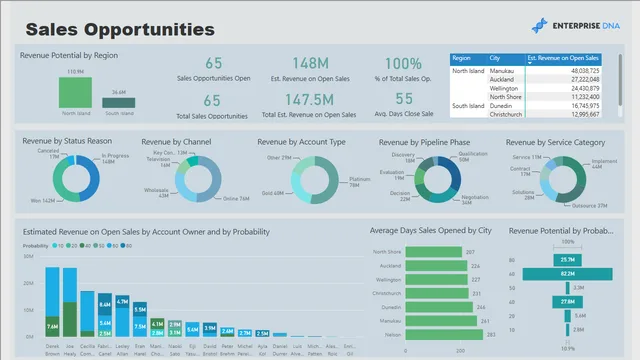
Task: Toggle probability 20 legend dot
Action: pyautogui.click(x=69, y=246)
